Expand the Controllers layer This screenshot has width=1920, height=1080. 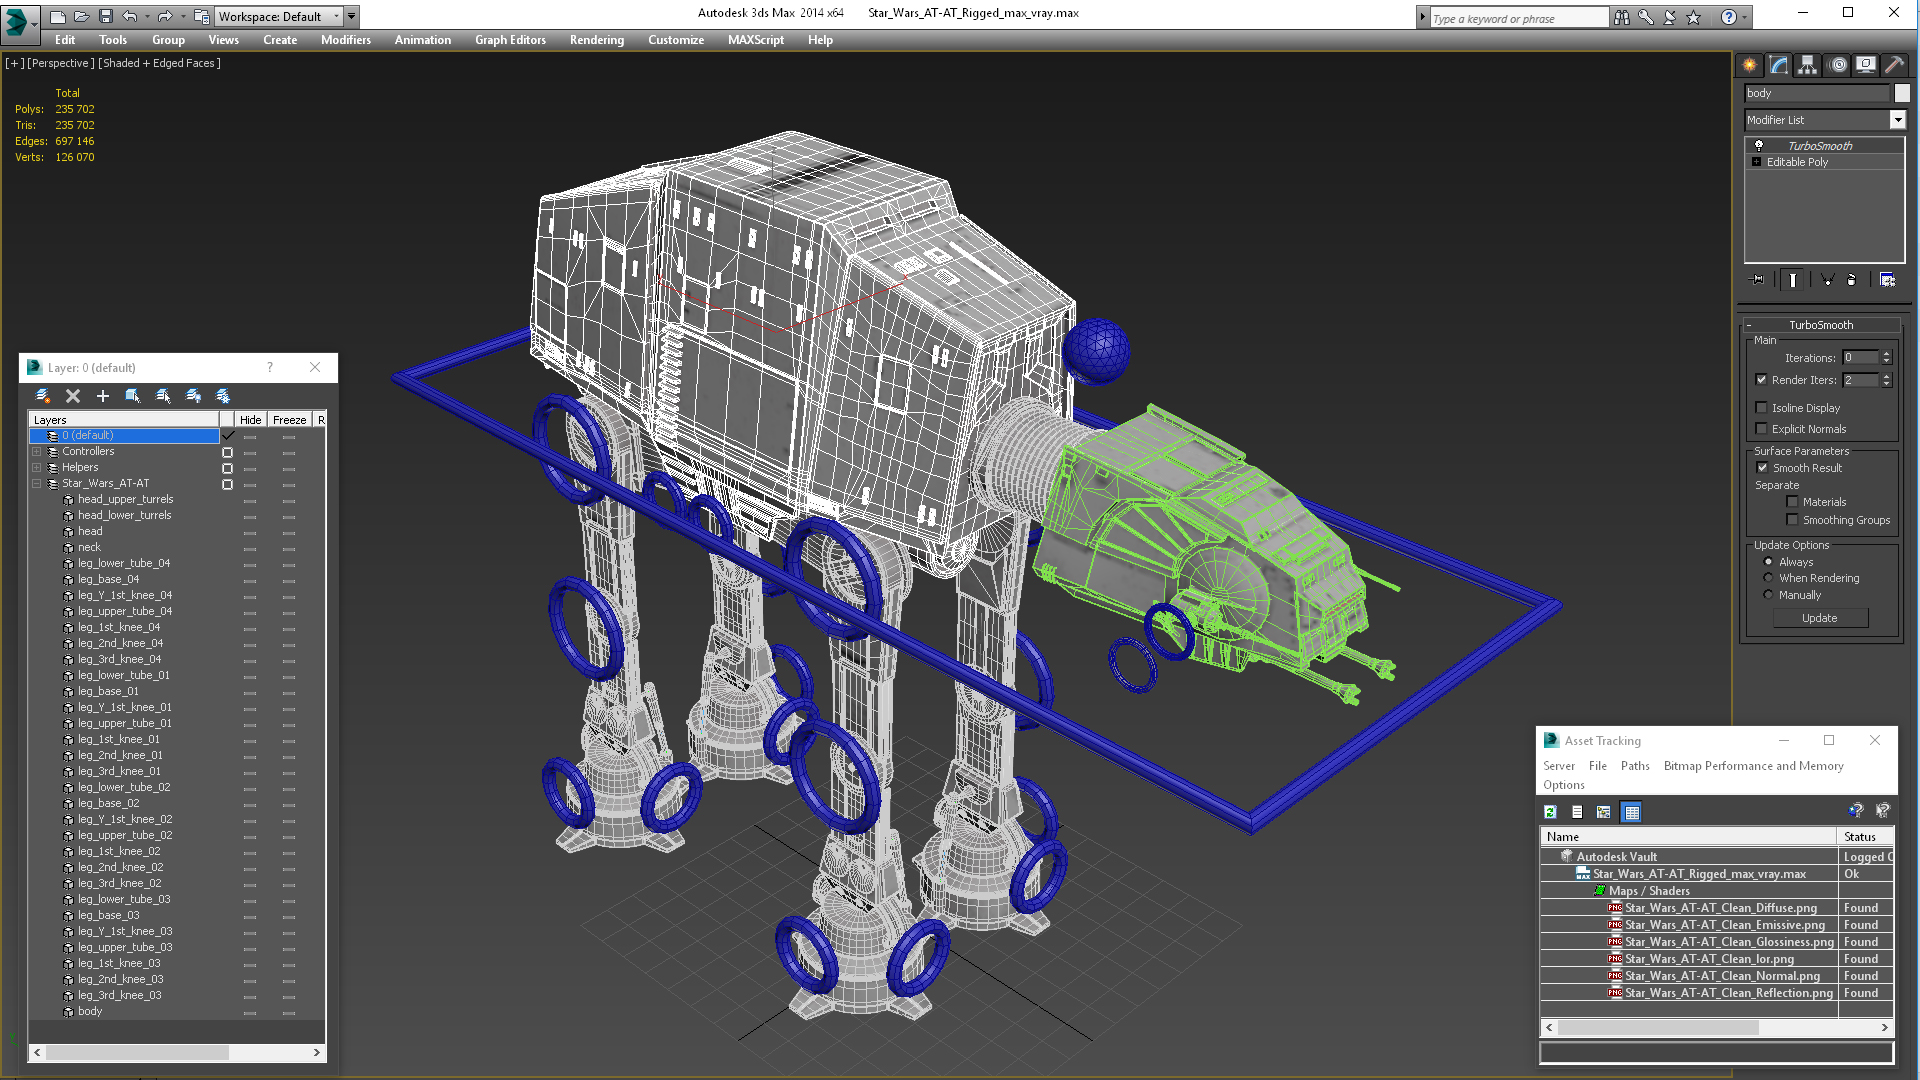(x=37, y=452)
